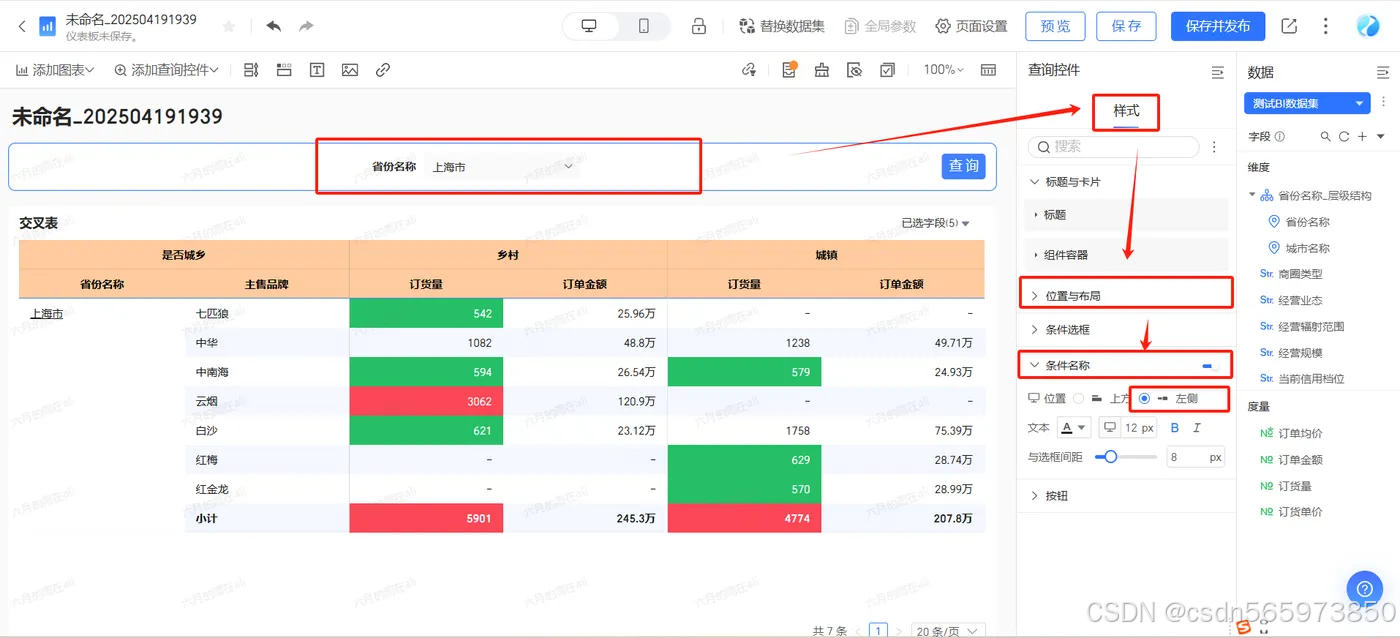Search fields with magnifier icon
Viewport: 1400px width, 638px height.
[x=1326, y=136]
